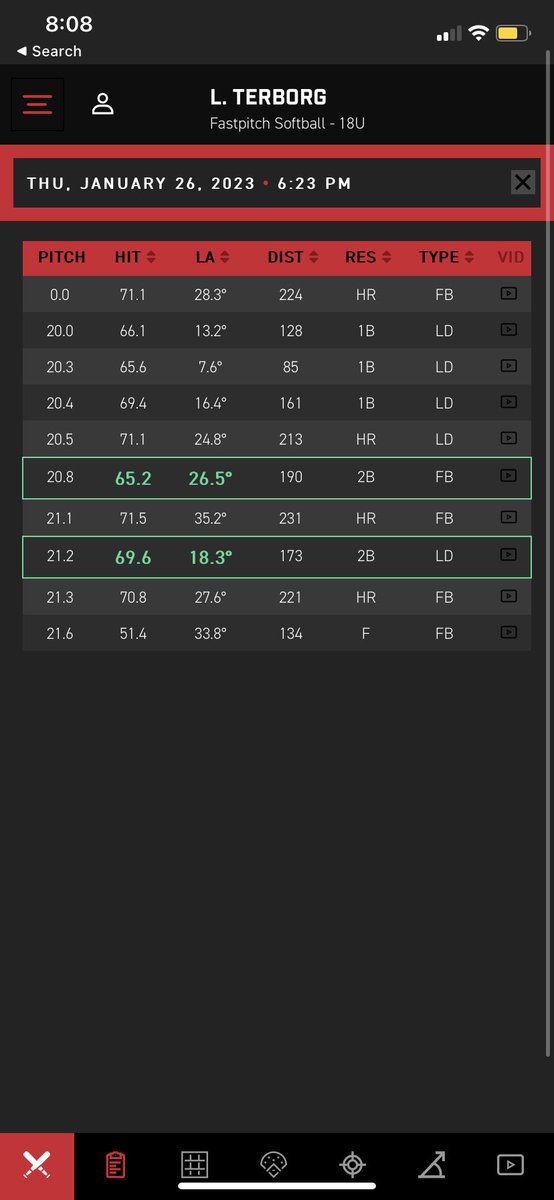Viewport: 554px width, 1200px height.
Task: Tap the Wi-Fi status icon
Action: click(478, 33)
